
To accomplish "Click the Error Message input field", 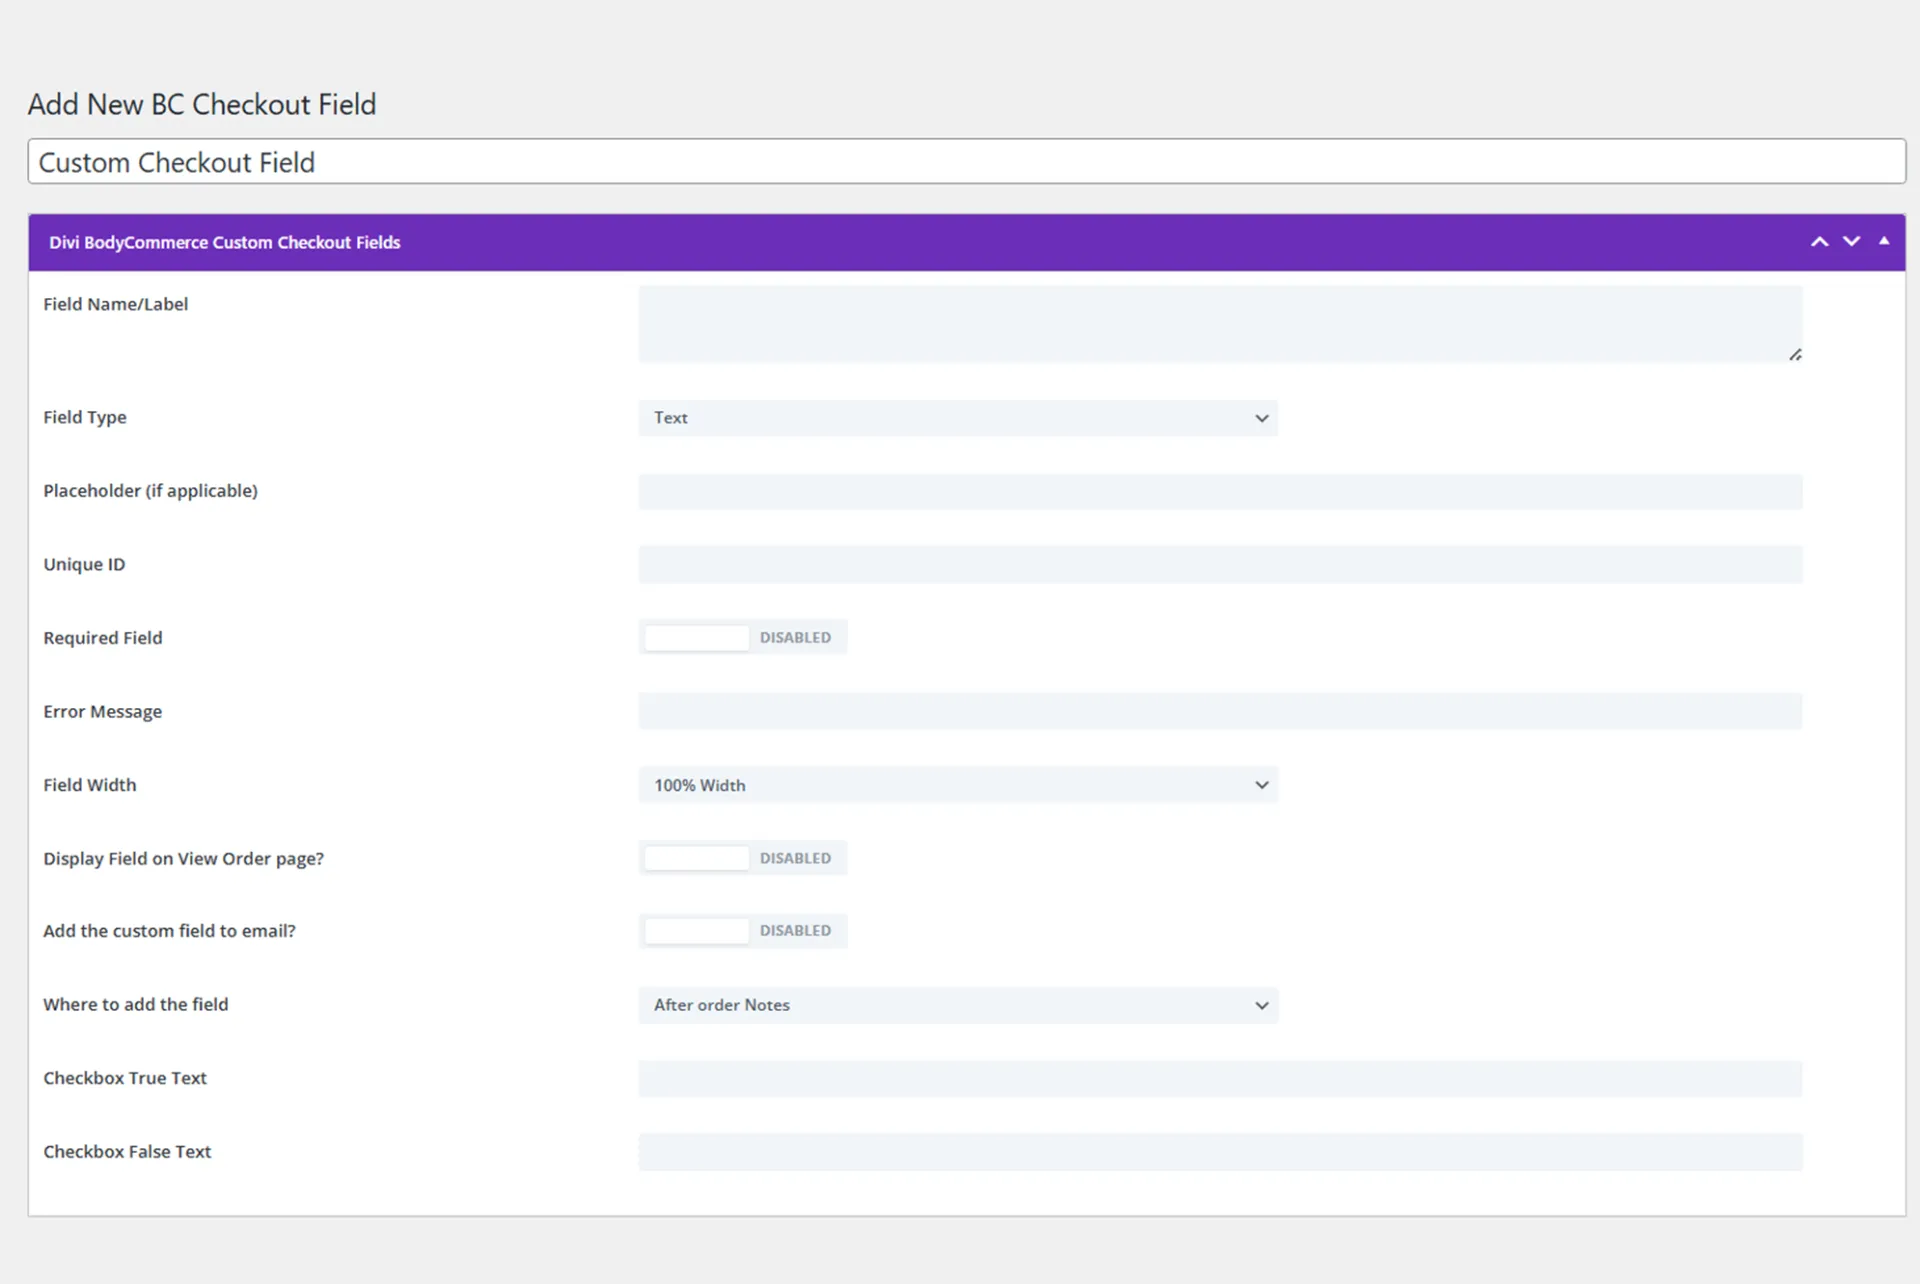I will [x=1220, y=711].
